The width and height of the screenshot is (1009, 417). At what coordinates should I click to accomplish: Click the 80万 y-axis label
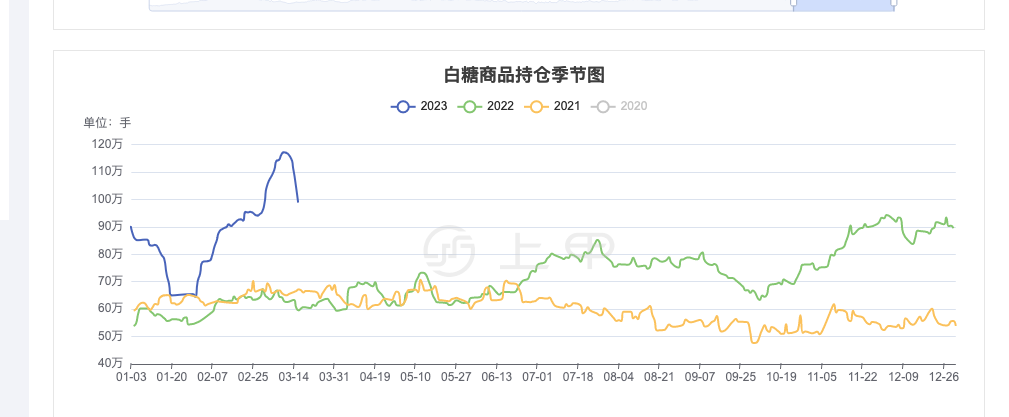tap(110, 254)
